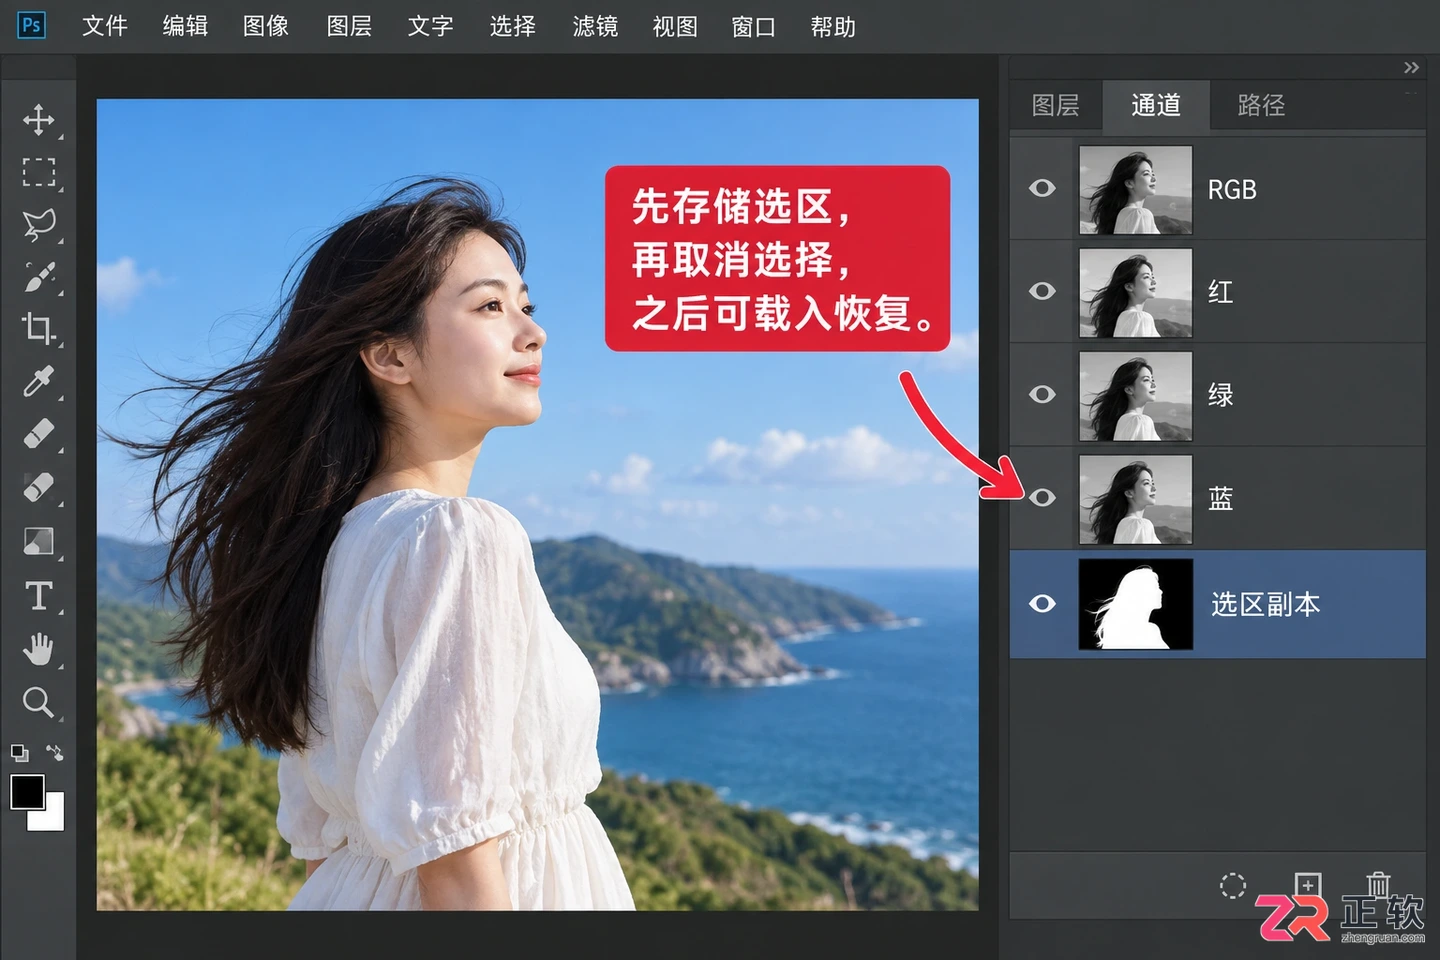This screenshot has height=960, width=1440.
Task: Select the Move tool
Action: pos(38,119)
